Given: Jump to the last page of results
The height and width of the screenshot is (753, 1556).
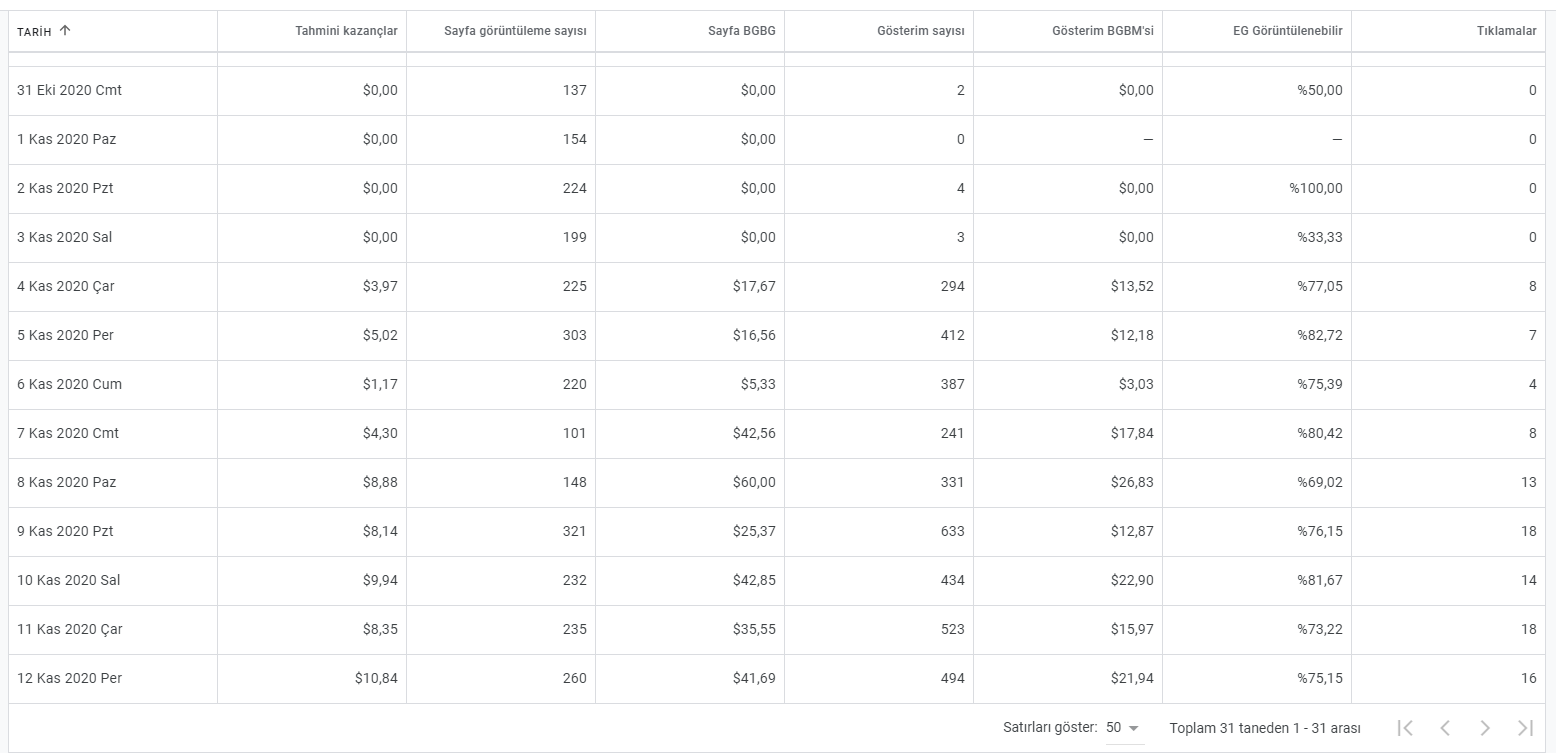Looking at the screenshot, I should coord(1525,728).
